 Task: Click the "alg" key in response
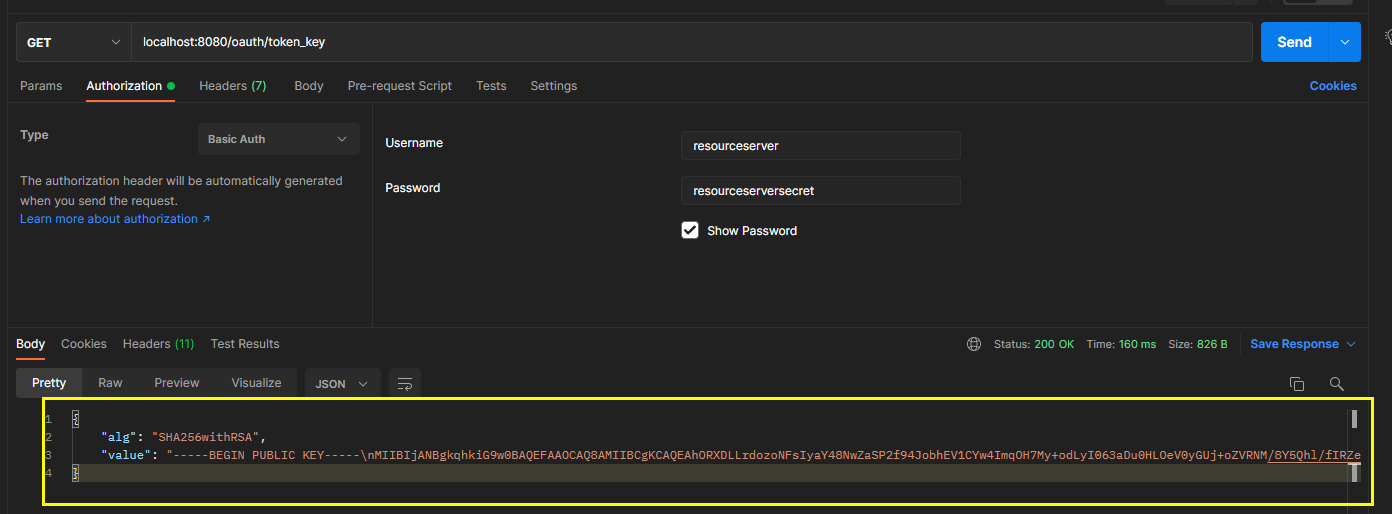pyautogui.click(x=117, y=437)
